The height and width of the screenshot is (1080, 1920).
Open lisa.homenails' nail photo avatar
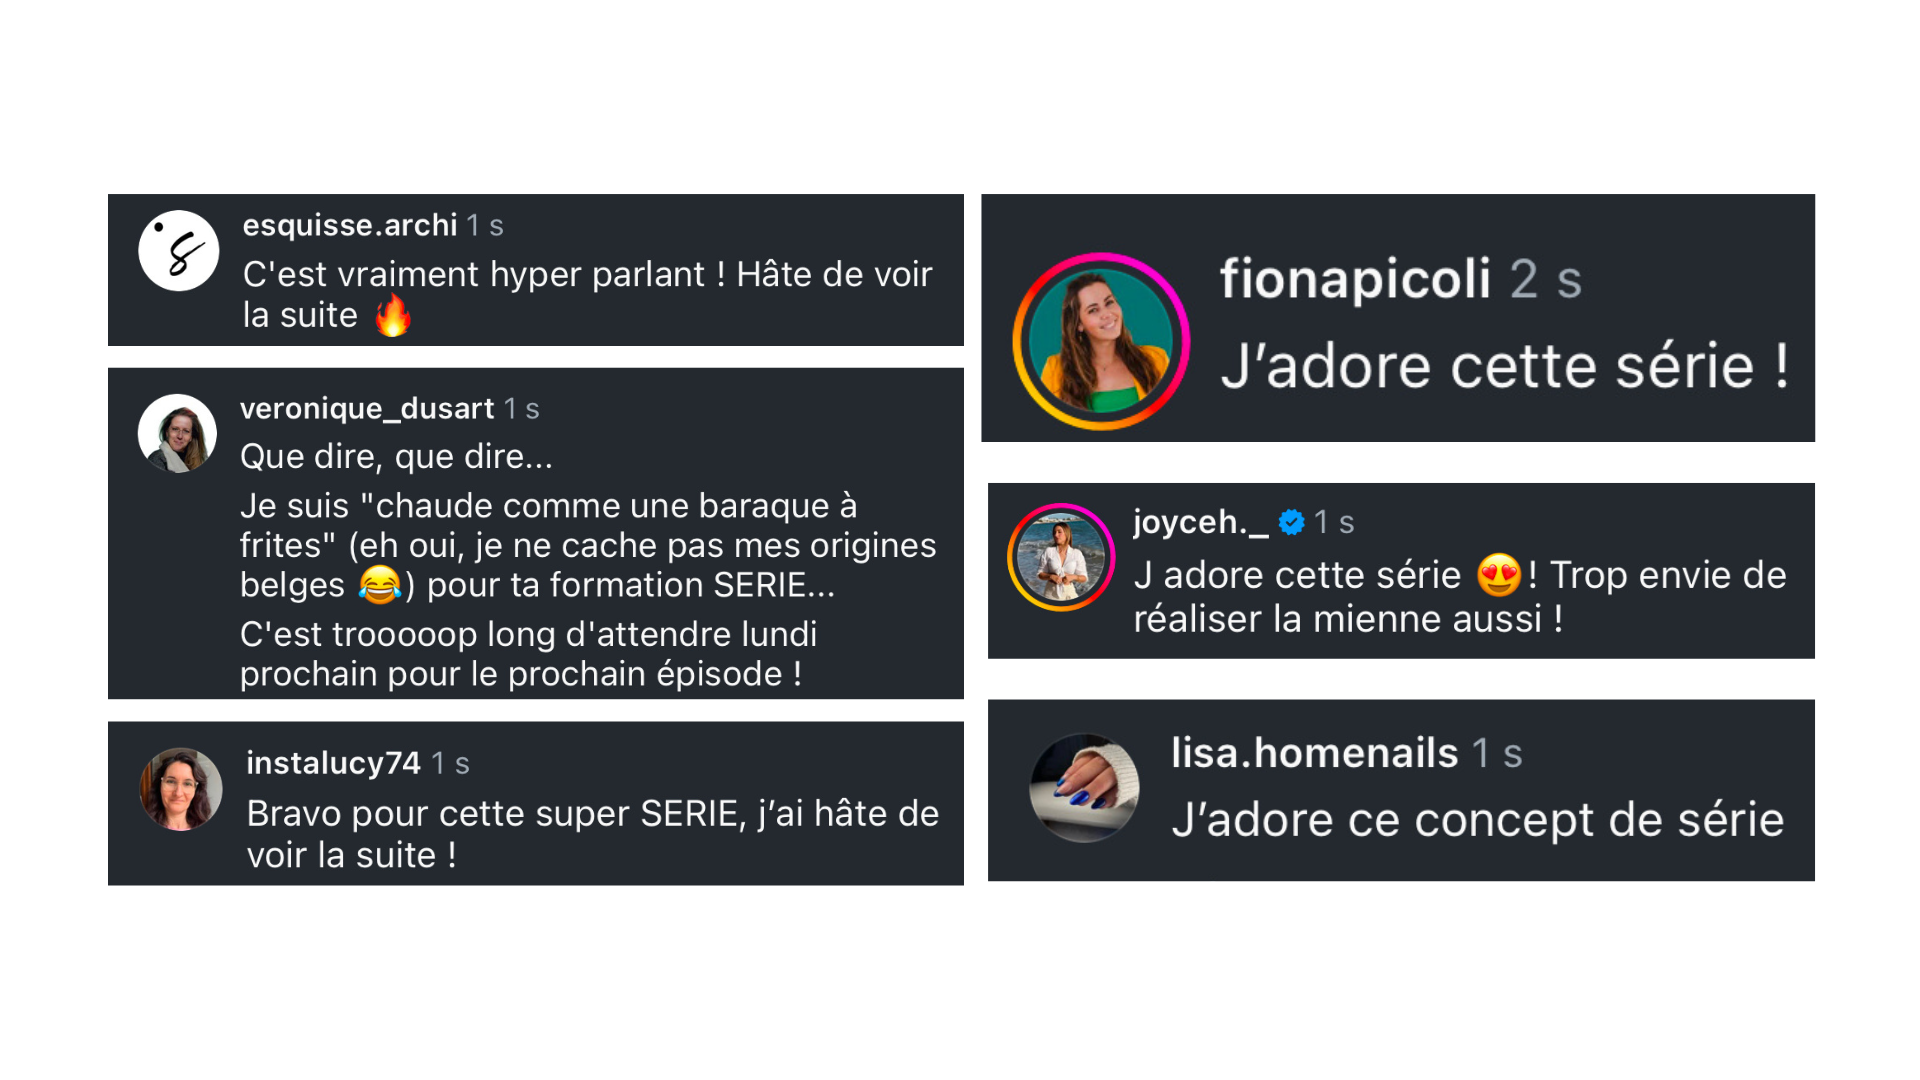[x=1085, y=788]
